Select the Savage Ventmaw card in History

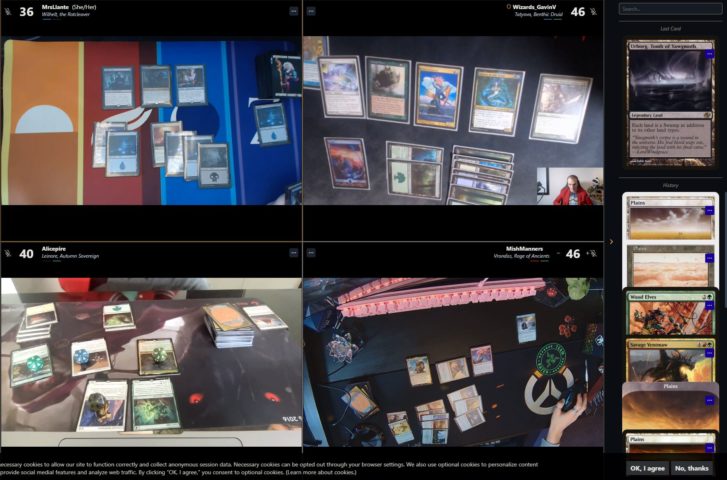(670, 361)
